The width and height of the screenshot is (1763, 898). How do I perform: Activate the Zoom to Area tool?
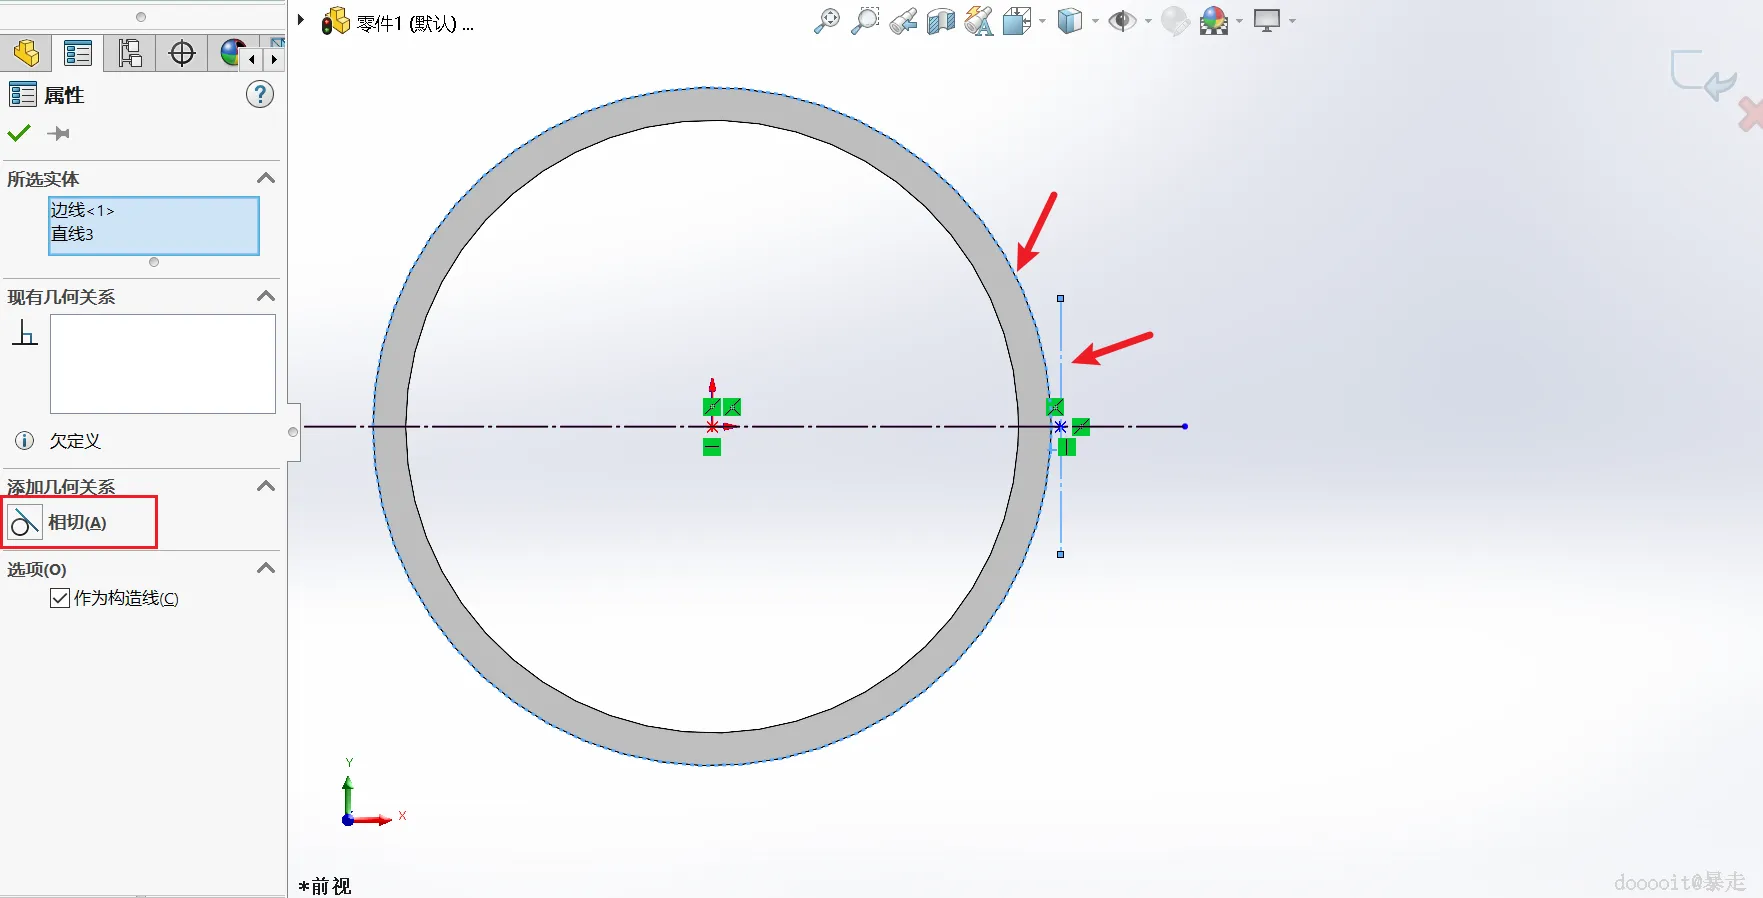tap(865, 21)
